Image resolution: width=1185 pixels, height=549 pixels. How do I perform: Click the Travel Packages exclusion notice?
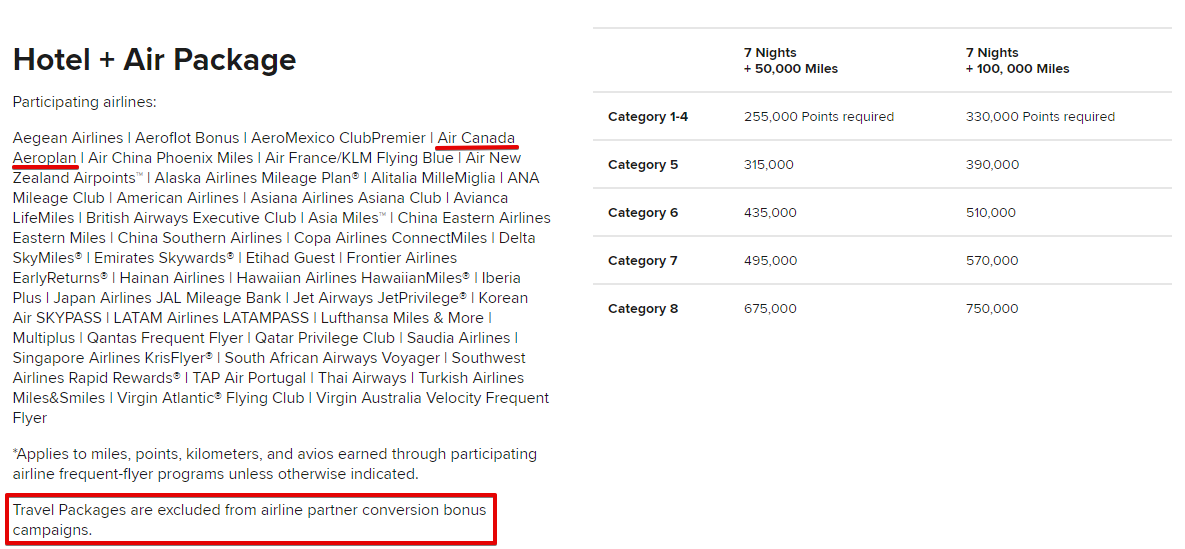(x=249, y=520)
